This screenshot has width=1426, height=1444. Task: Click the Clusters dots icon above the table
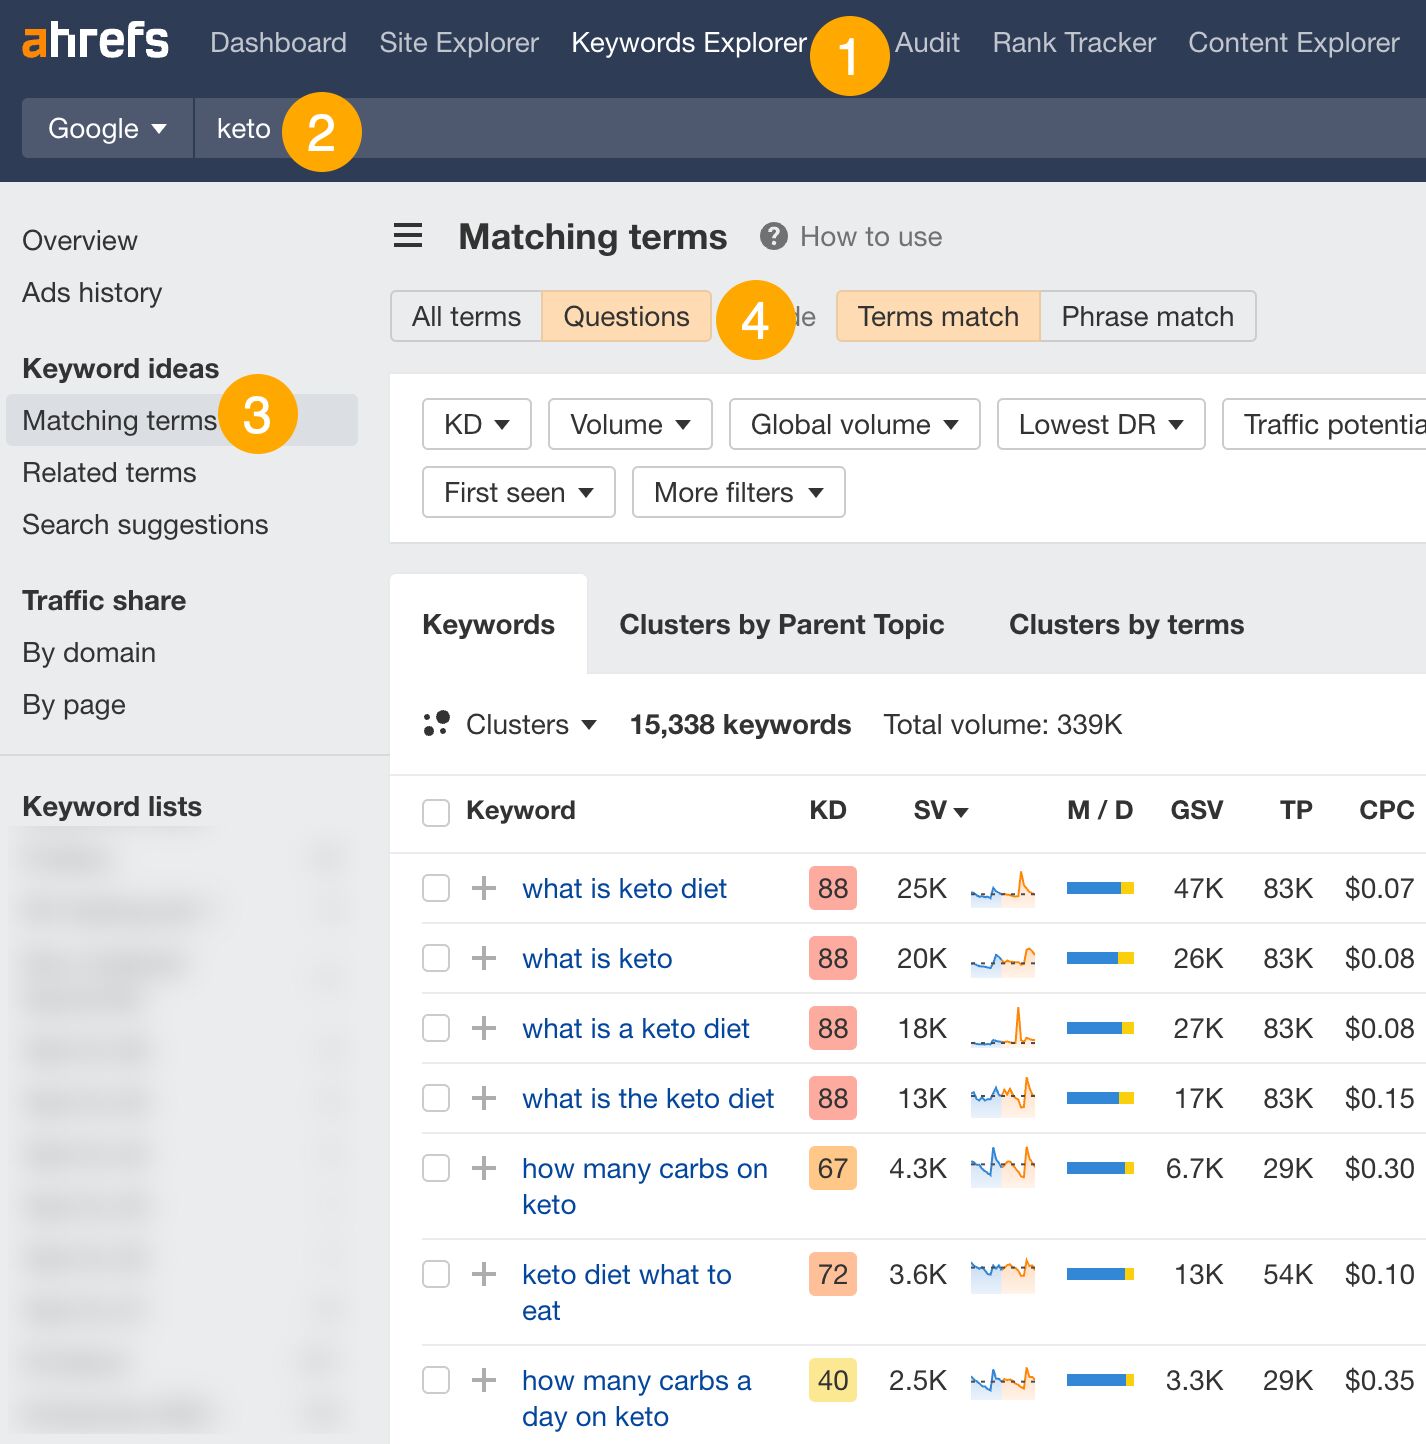click(x=438, y=723)
